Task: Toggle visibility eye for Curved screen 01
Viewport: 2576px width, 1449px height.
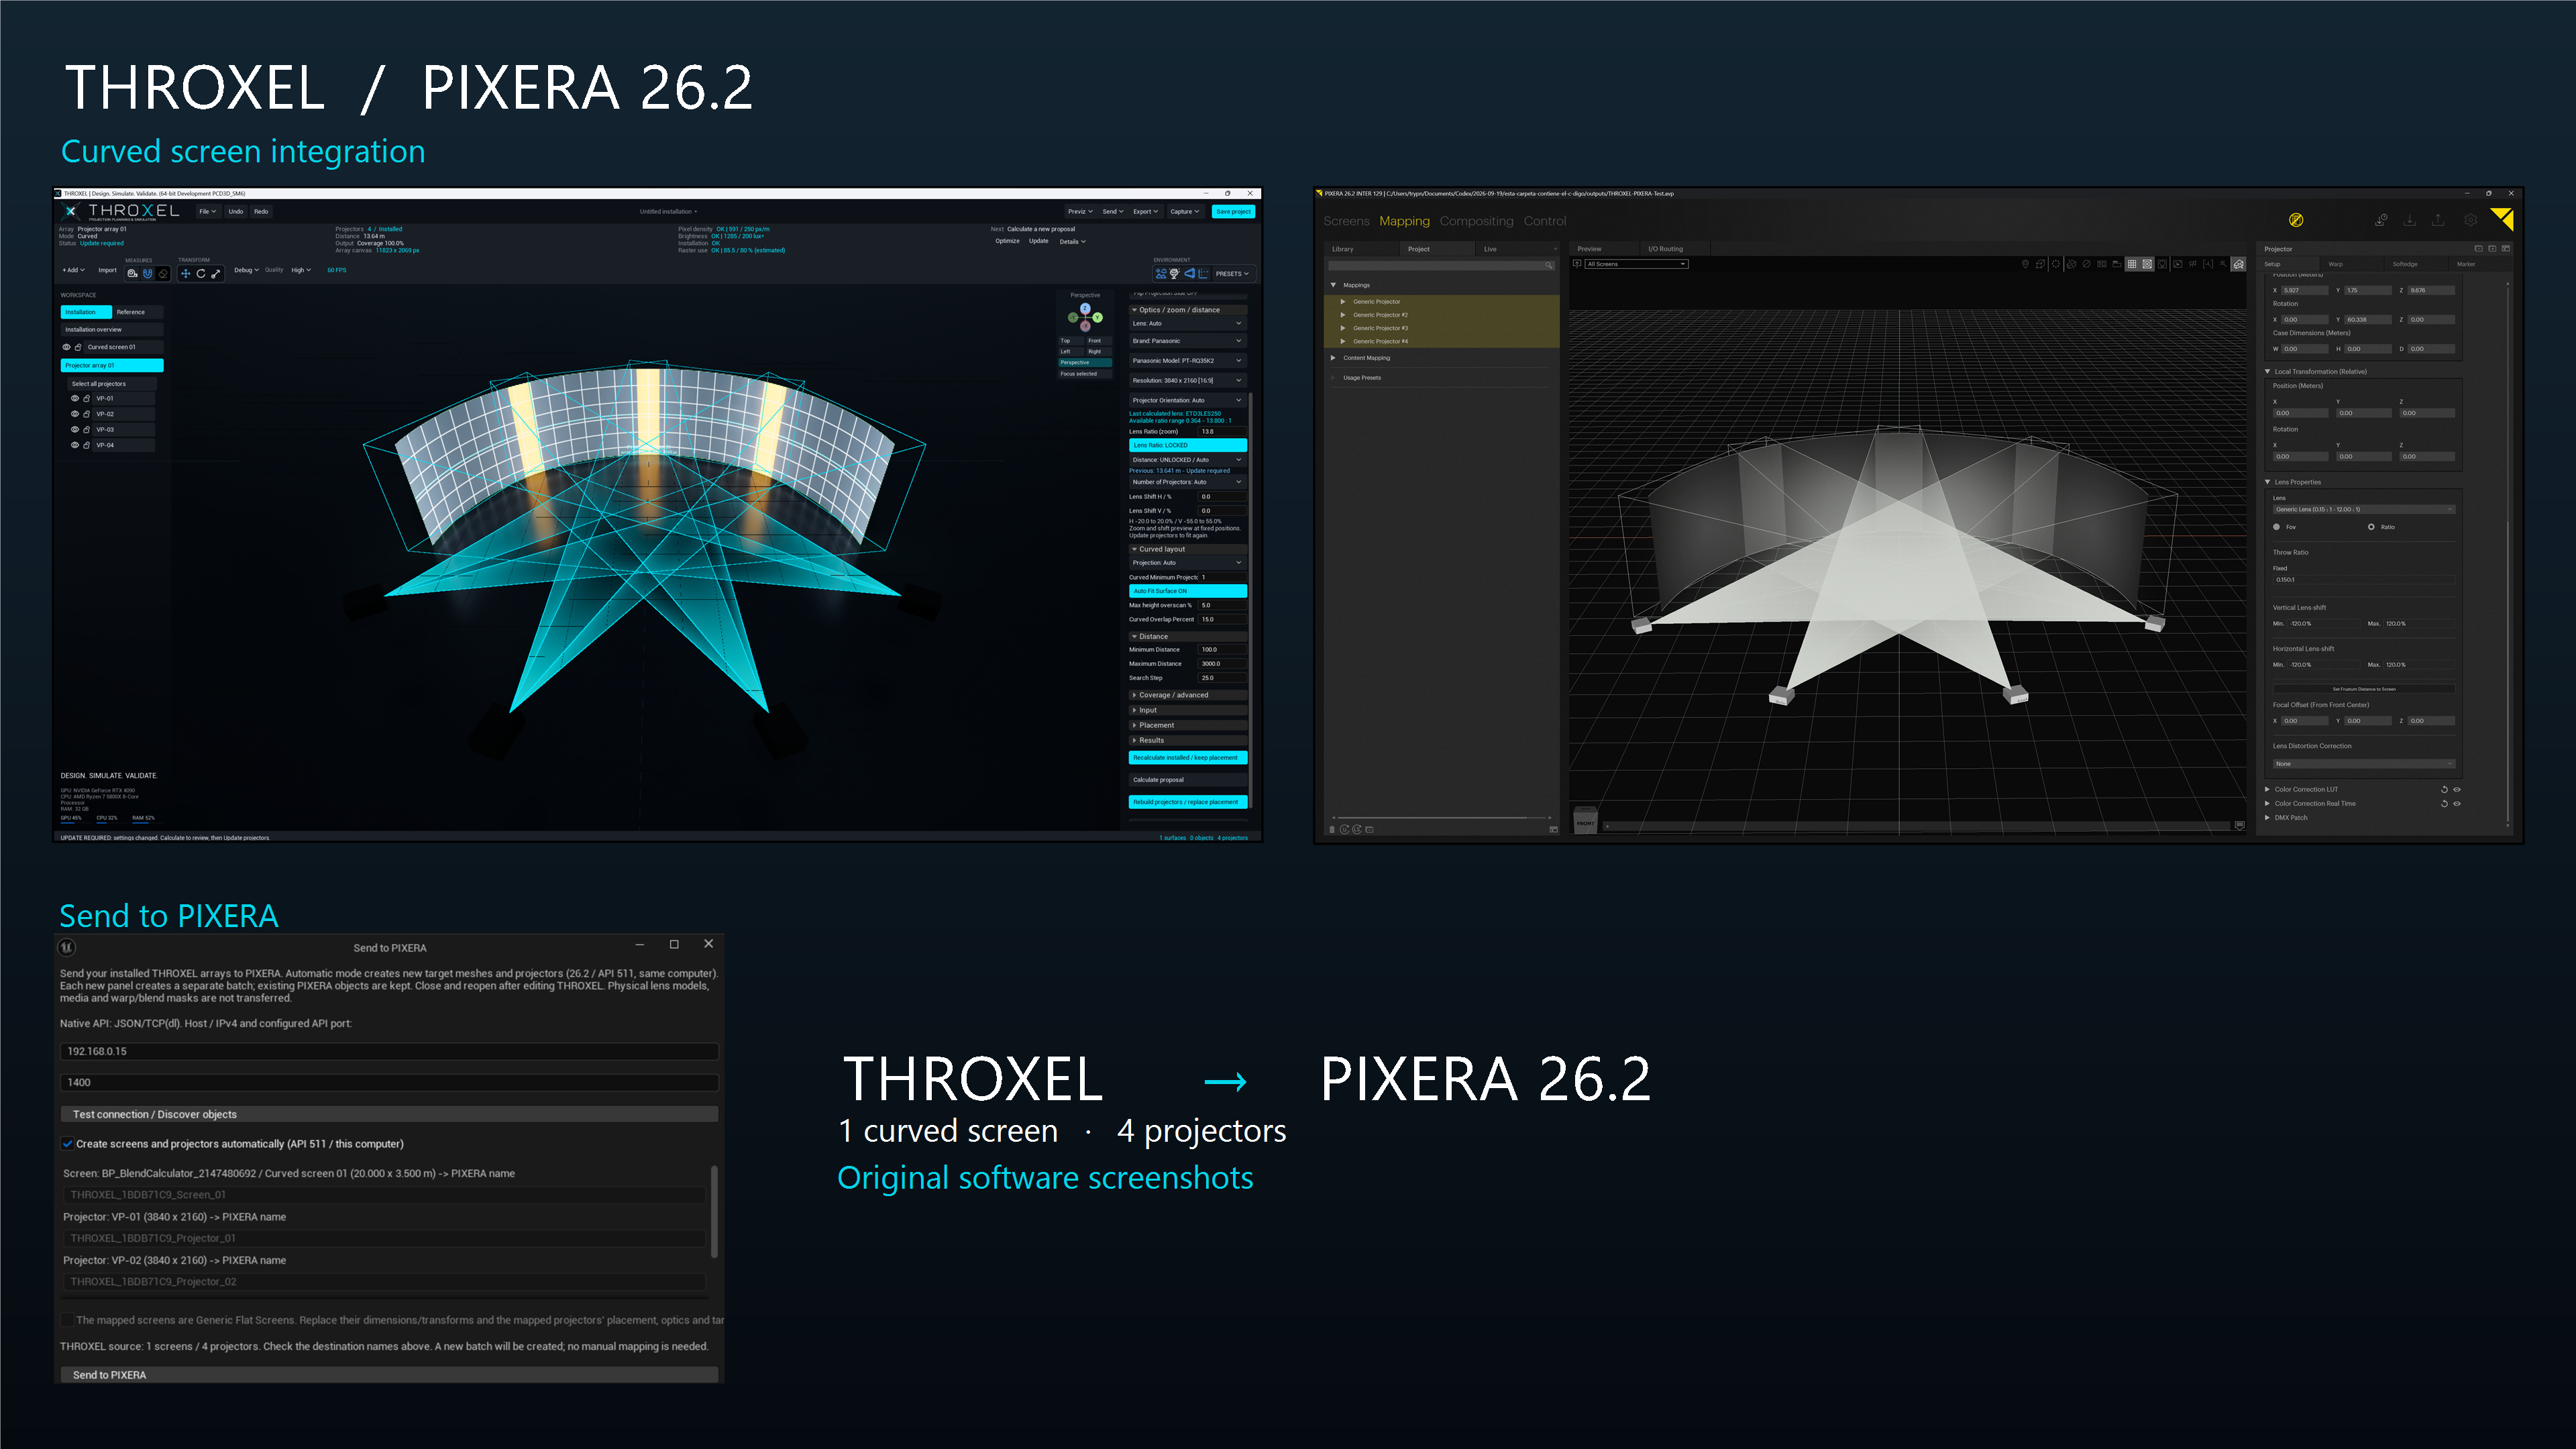Action: 66,347
